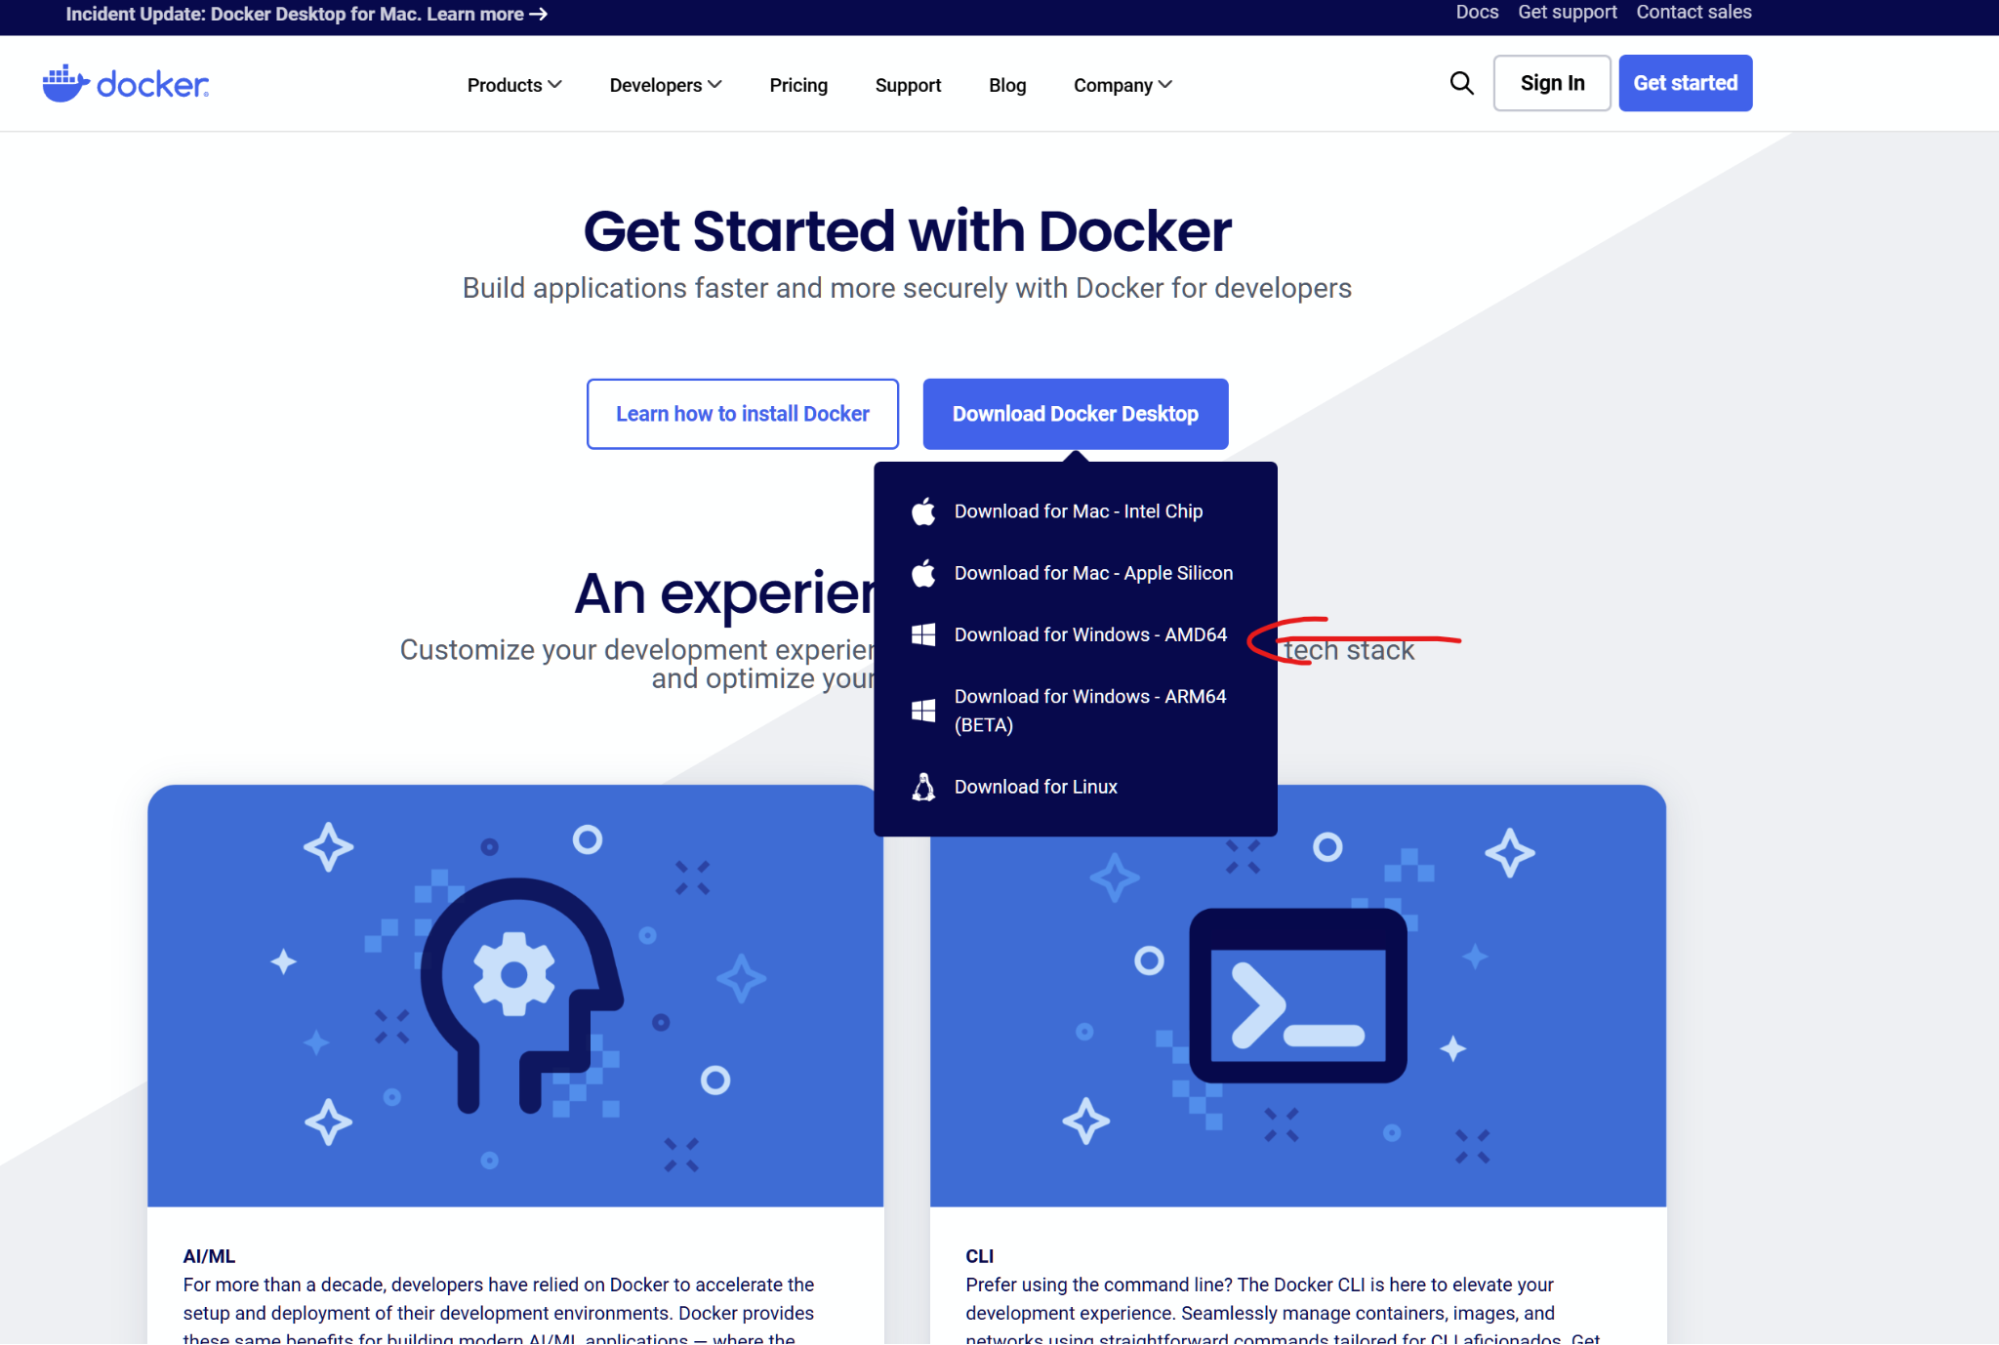Click the Apple icon beside Apple Silicon
The width and height of the screenshot is (1999, 1345).
pyautogui.click(x=923, y=573)
